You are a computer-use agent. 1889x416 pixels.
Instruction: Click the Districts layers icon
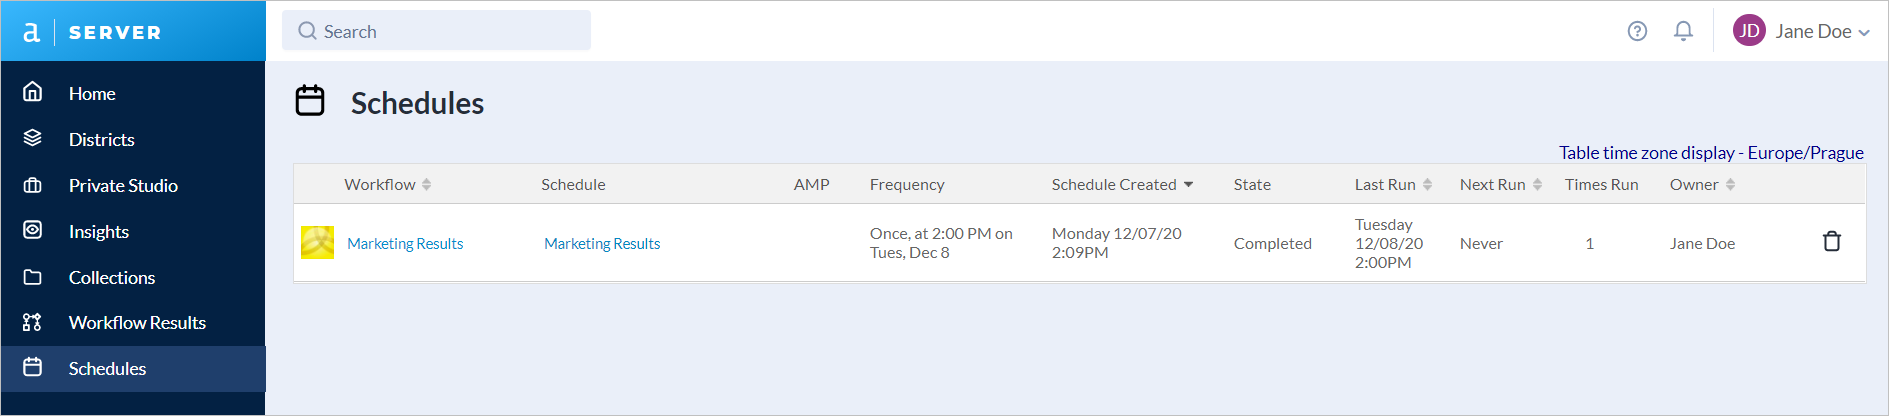[33, 138]
